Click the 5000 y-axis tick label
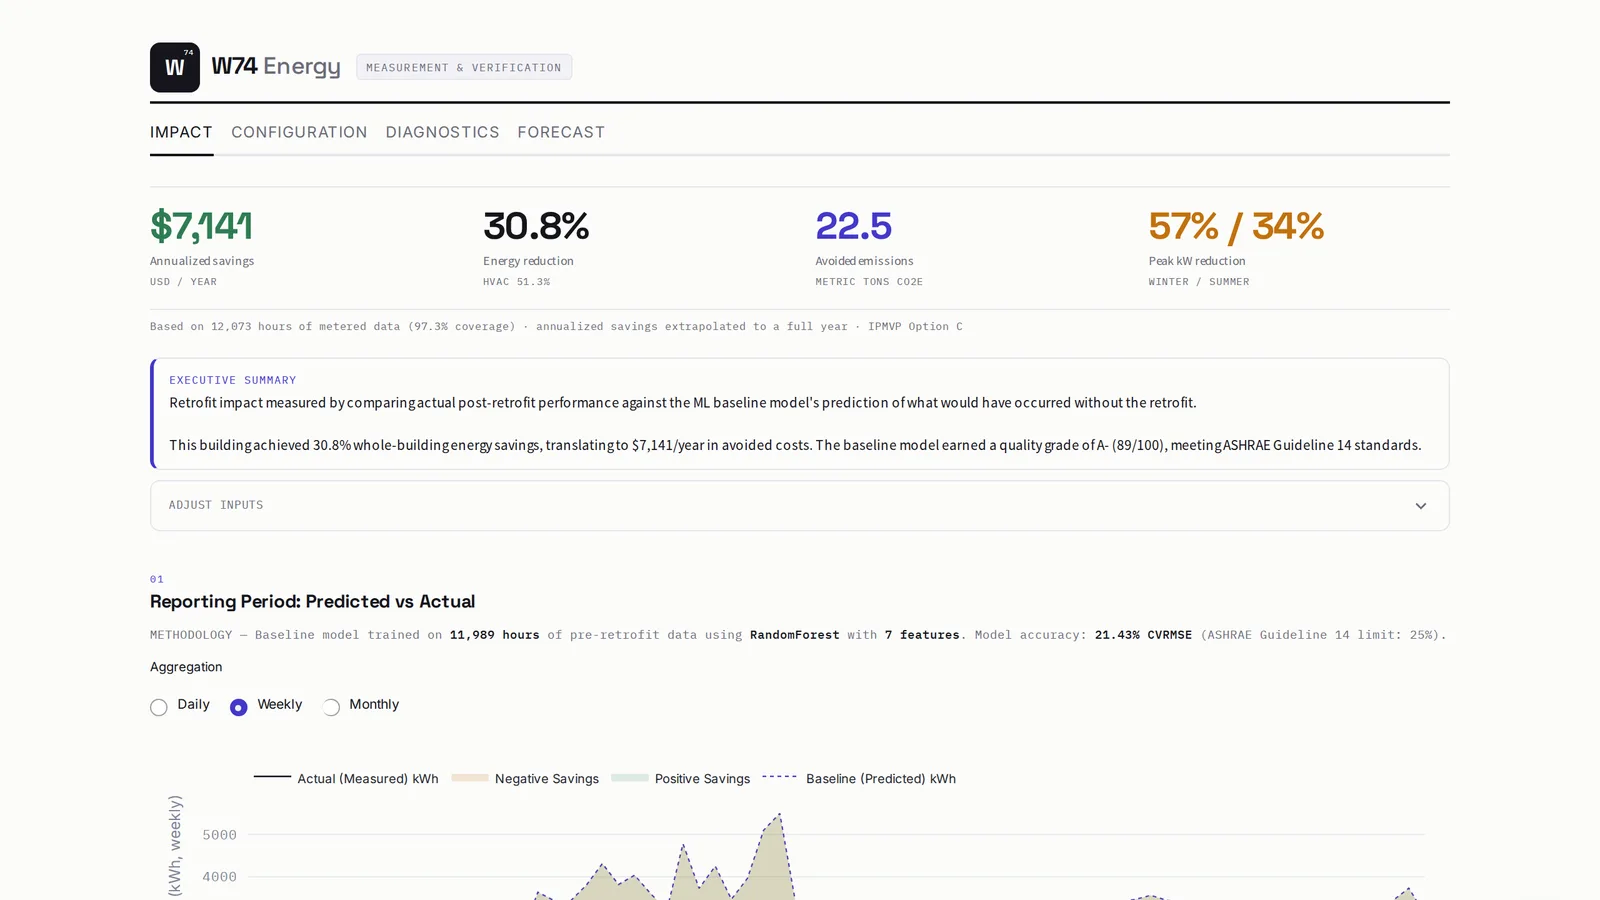This screenshot has height=900, width=1600. [x=219, y=835]
